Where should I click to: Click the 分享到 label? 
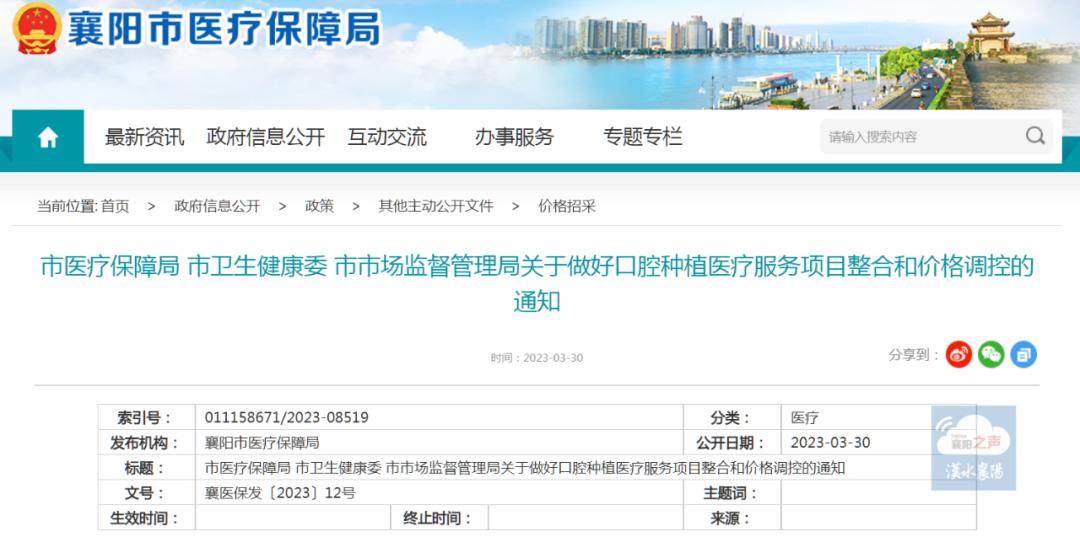click(913, 355)
